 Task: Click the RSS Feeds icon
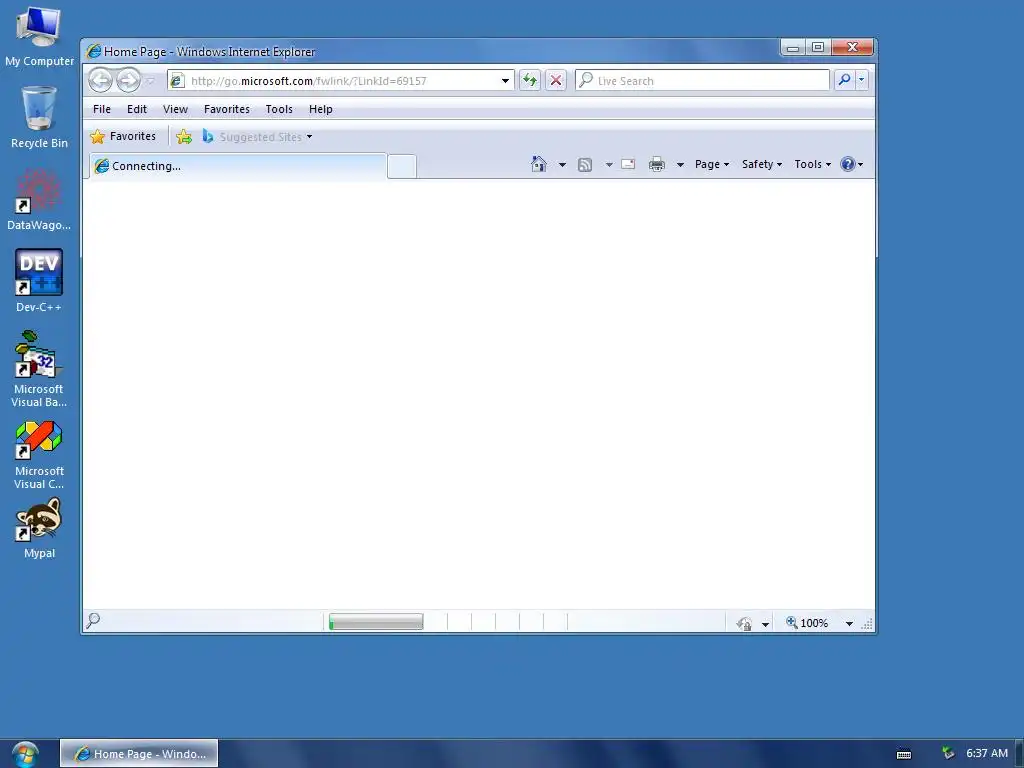585,165
